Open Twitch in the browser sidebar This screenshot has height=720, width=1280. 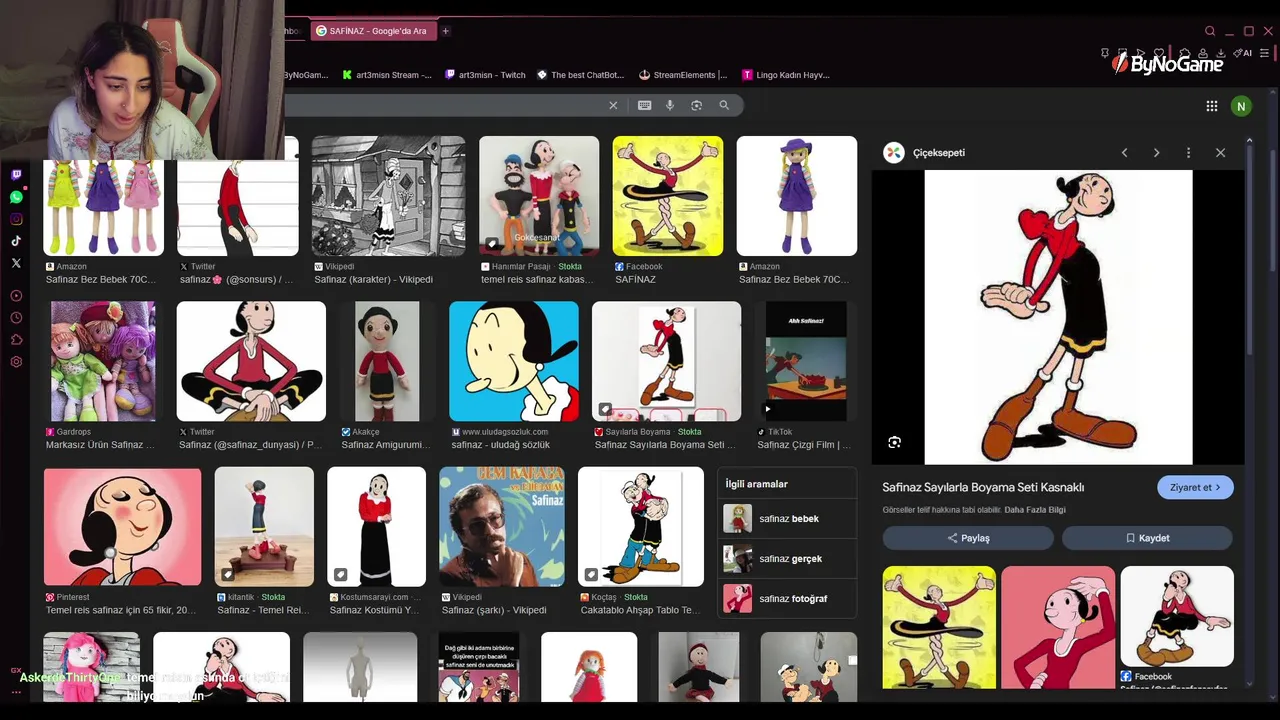[16, 175]
